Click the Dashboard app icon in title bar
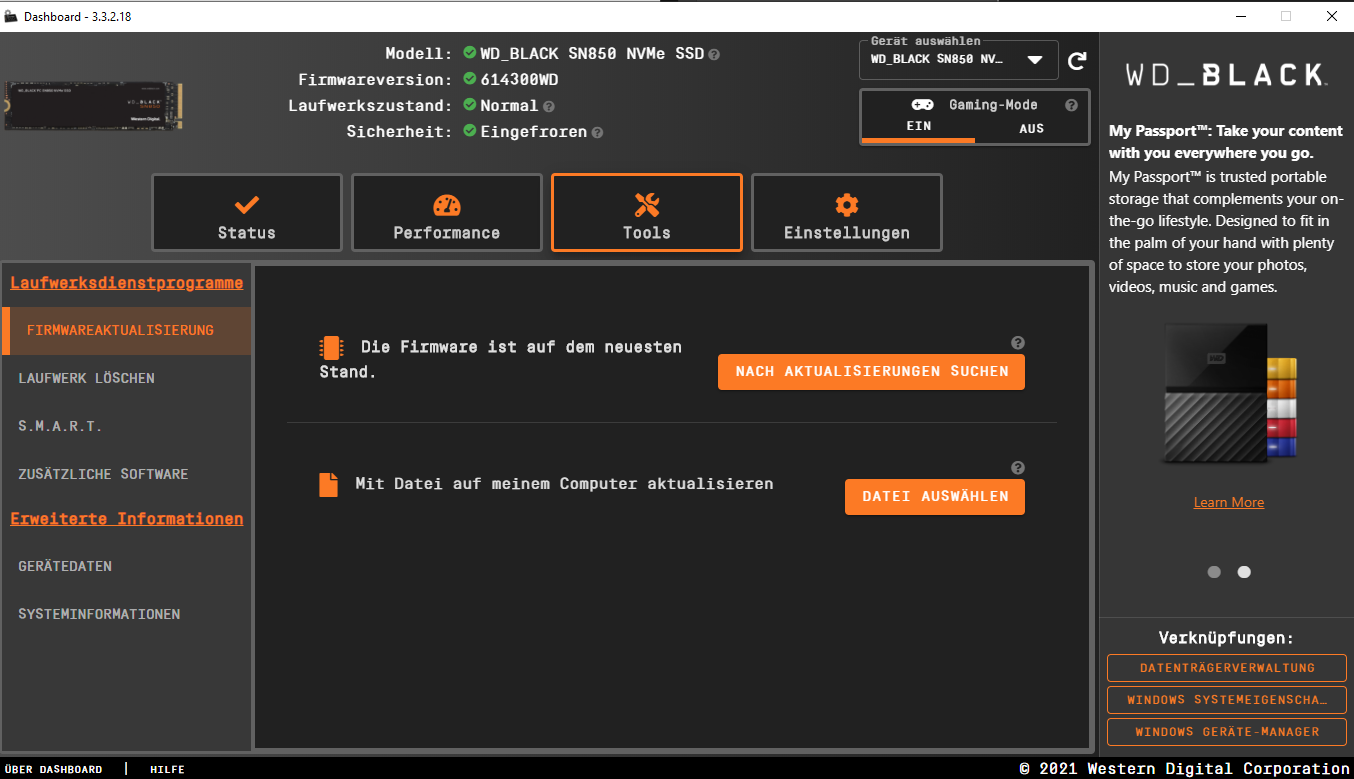This screenshot has width=1354, height=779. coord(11,16)
